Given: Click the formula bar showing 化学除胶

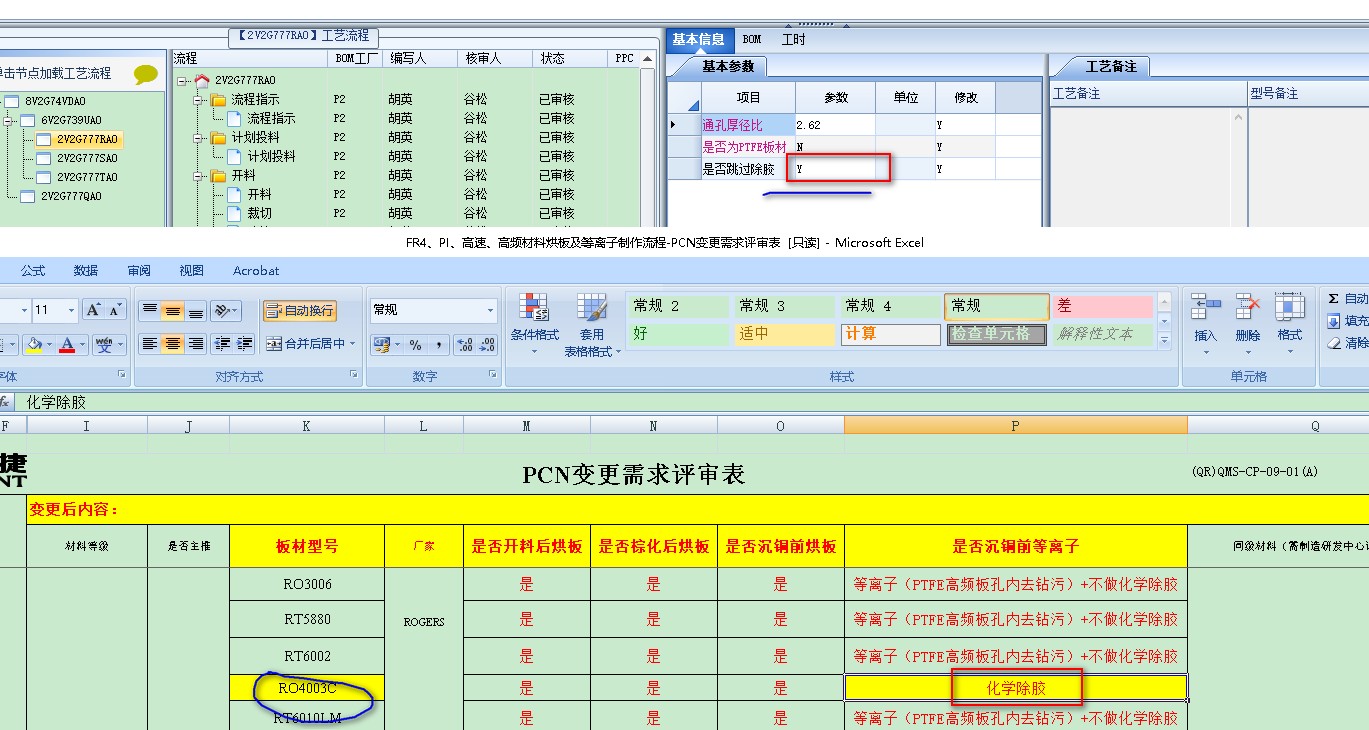Looking at the screenshot, I should click(690, 402).
